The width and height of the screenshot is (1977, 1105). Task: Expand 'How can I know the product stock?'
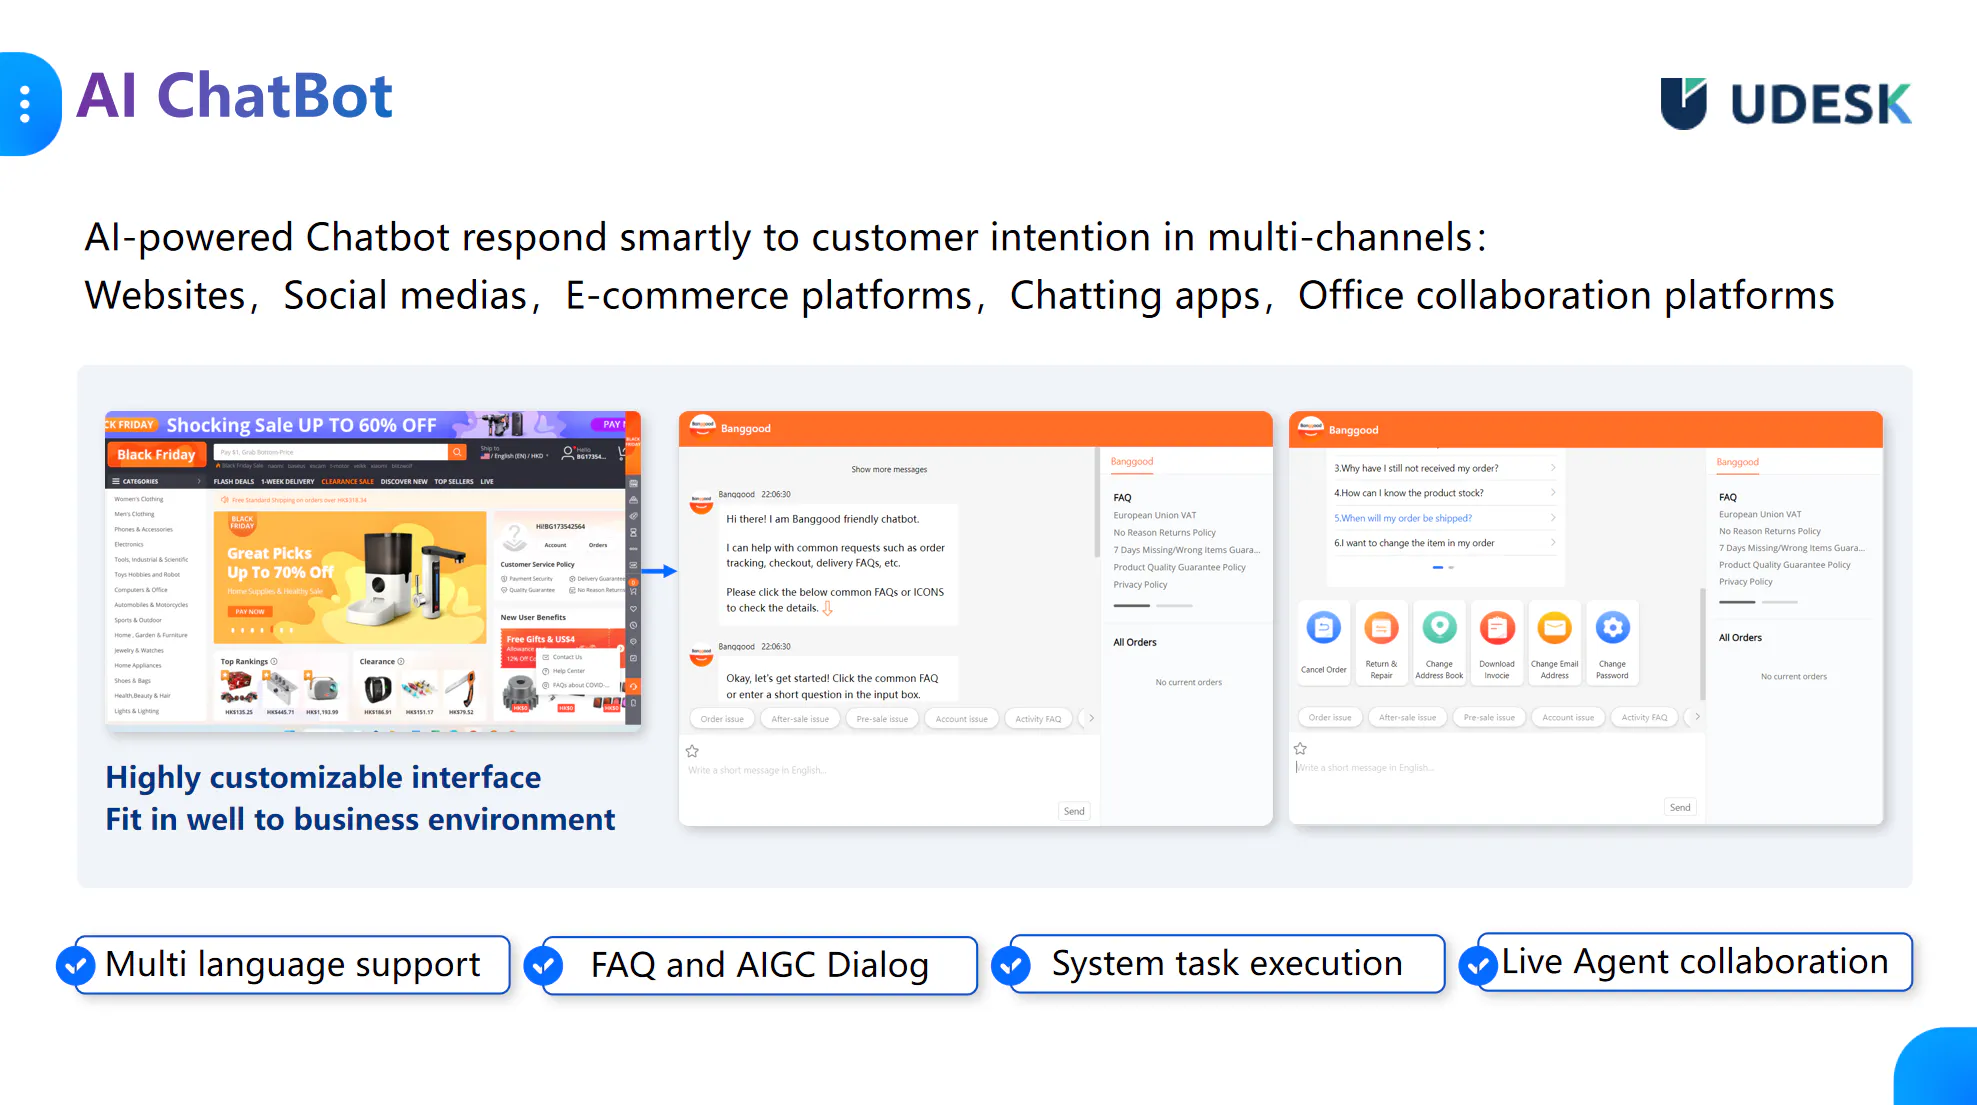(1445, 493)
